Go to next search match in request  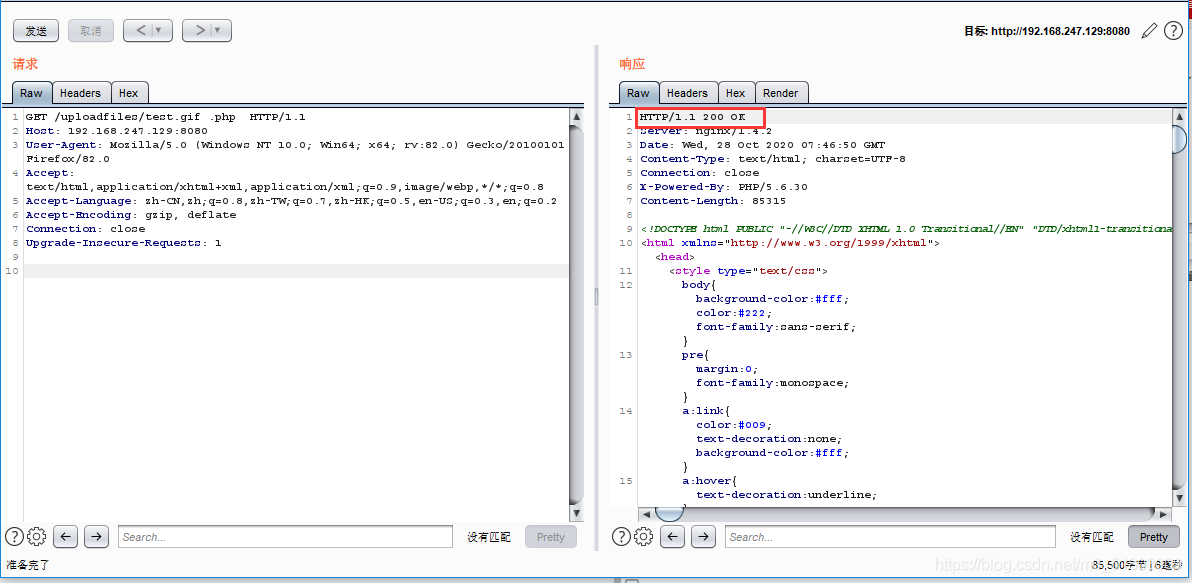[96, 537]
